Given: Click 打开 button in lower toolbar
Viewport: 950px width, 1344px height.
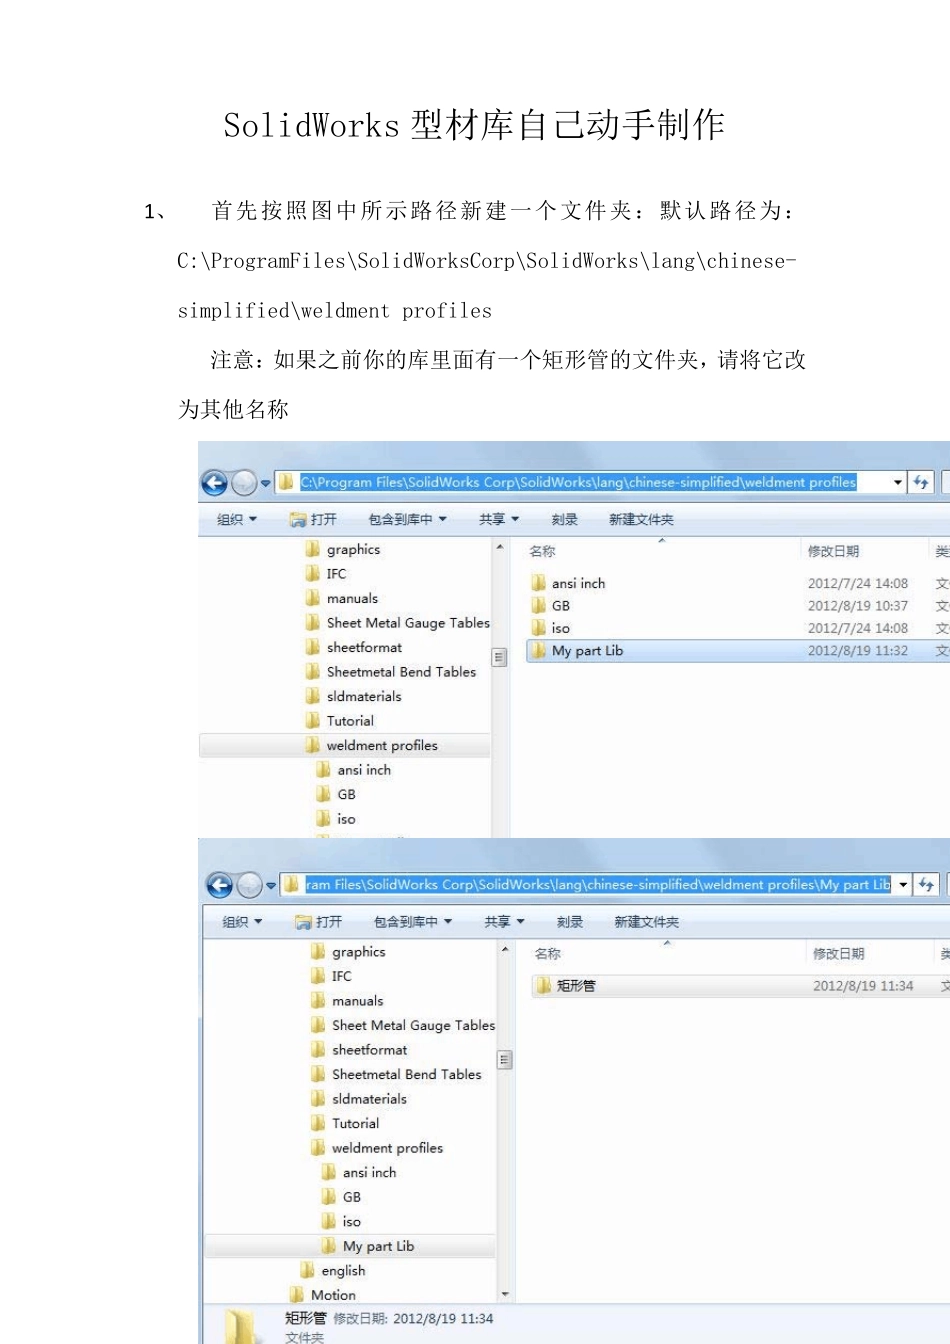Looking at the screenshot, I should (318, 922).
